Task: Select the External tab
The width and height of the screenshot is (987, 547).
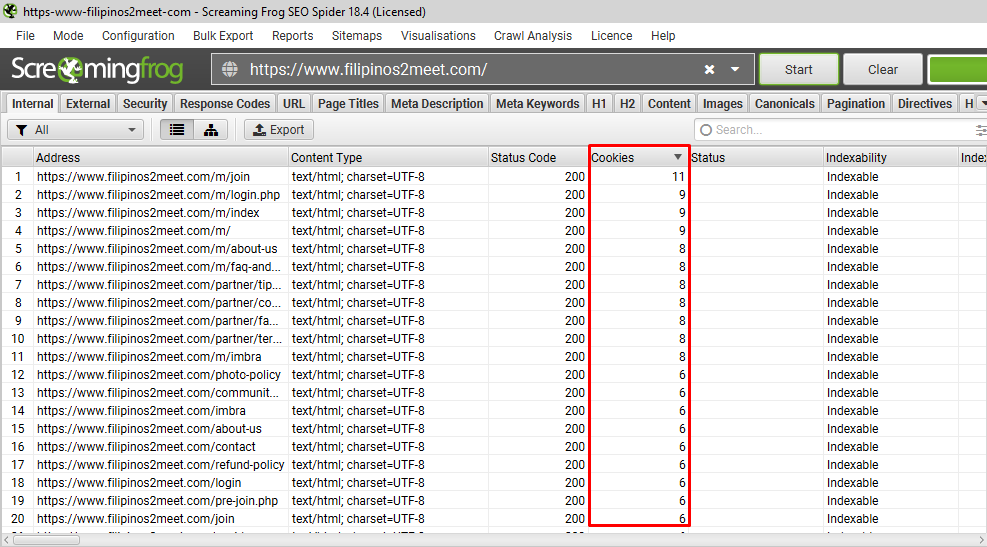Action: point(87,103)
